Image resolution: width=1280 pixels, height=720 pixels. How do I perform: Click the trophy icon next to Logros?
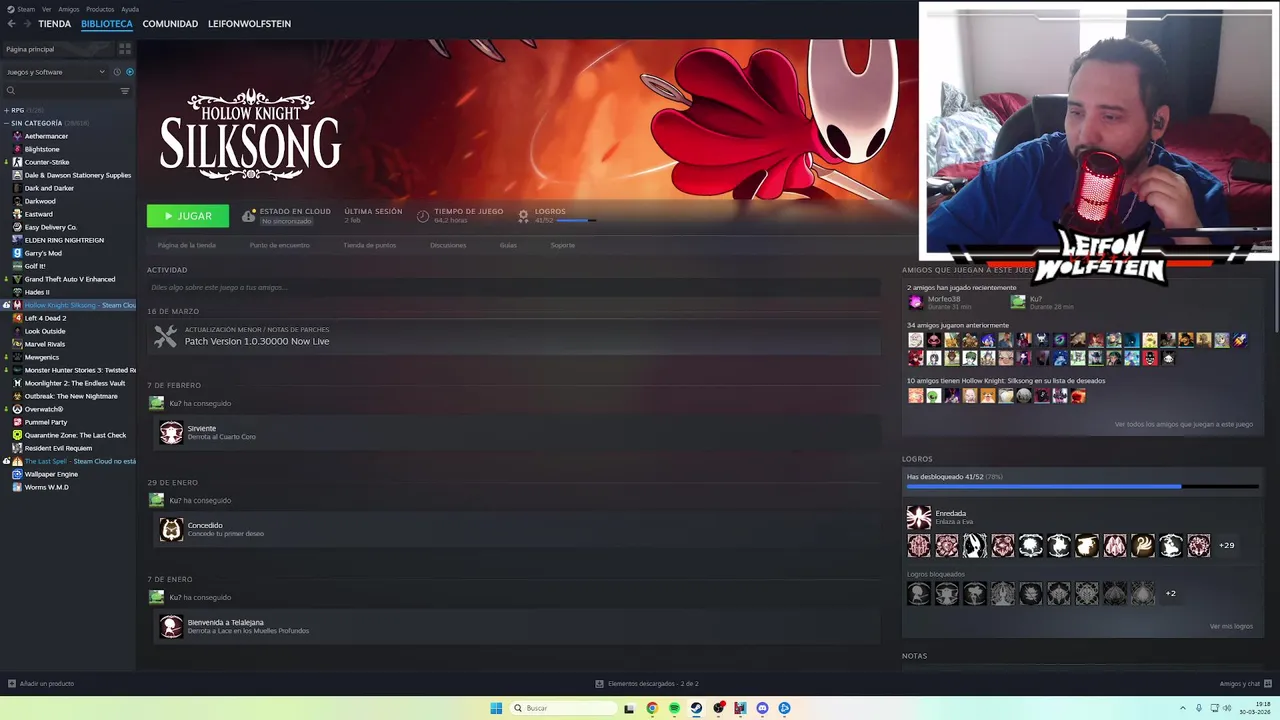(x=523, y=215)
